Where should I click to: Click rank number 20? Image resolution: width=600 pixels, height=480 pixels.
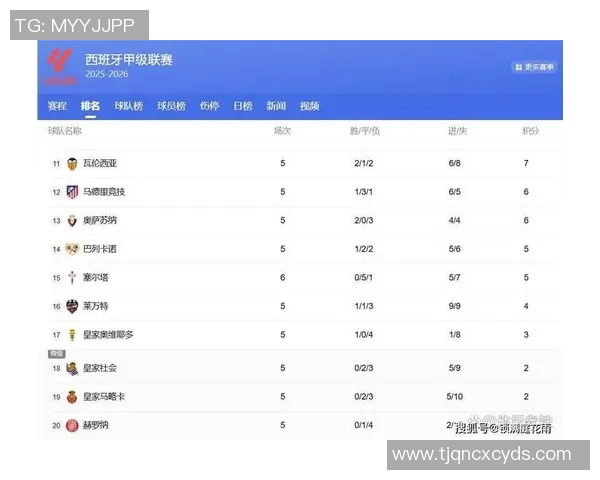(x=56, y=426)
